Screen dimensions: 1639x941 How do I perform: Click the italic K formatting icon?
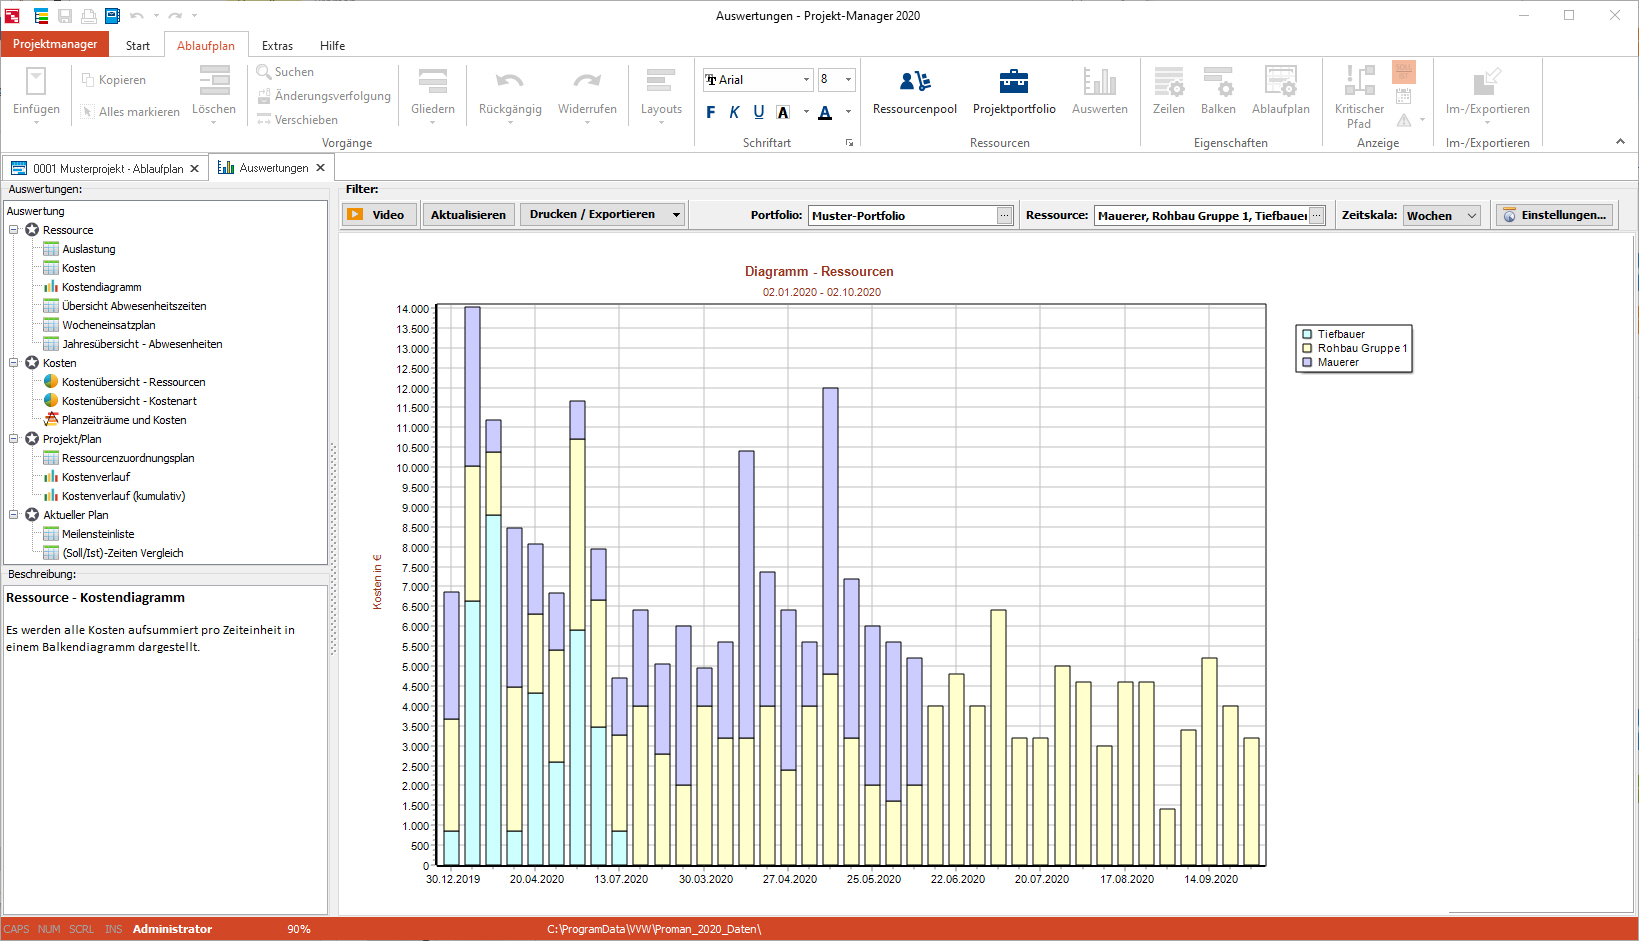coord(734,112)
